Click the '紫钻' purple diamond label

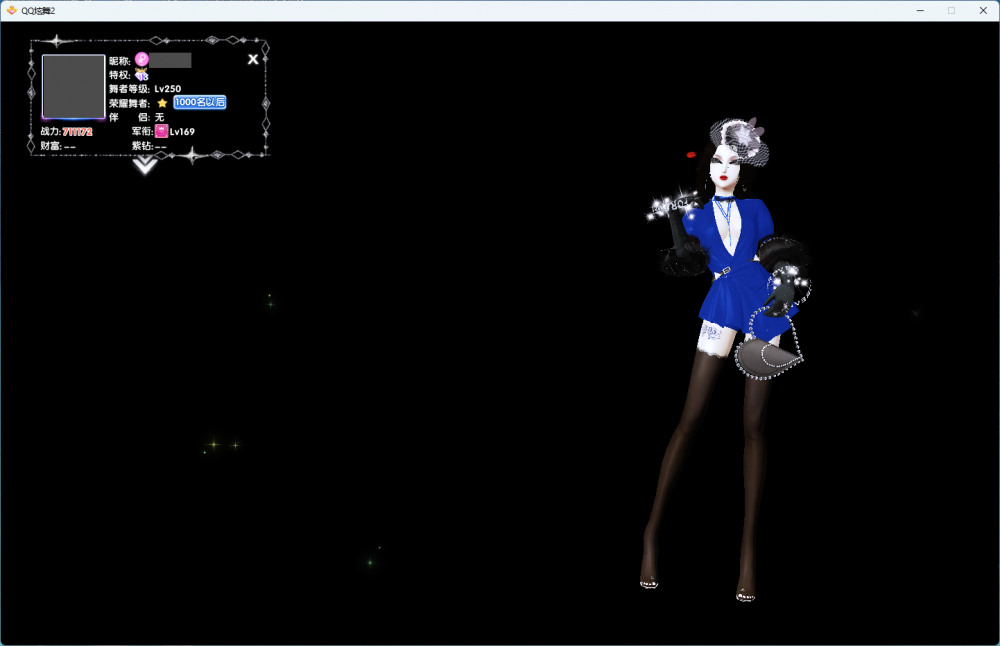pos(141,146)
